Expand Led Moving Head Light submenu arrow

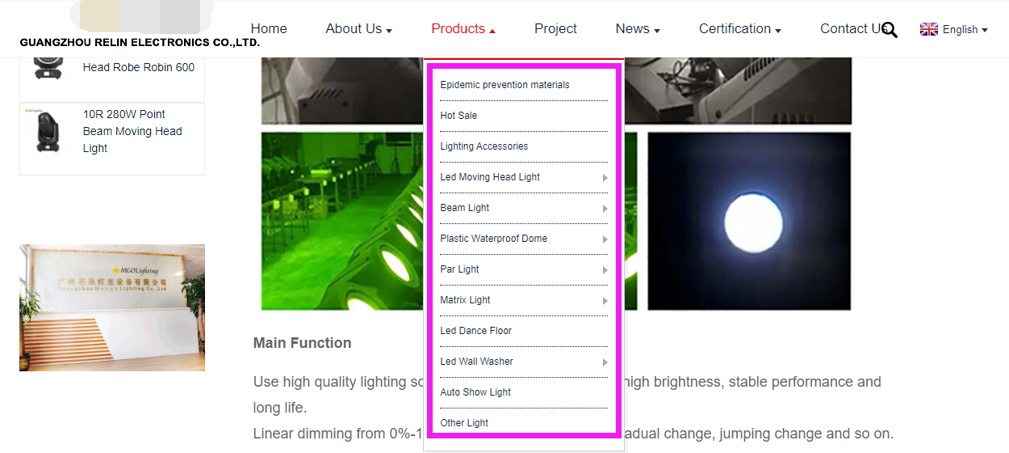604,178
